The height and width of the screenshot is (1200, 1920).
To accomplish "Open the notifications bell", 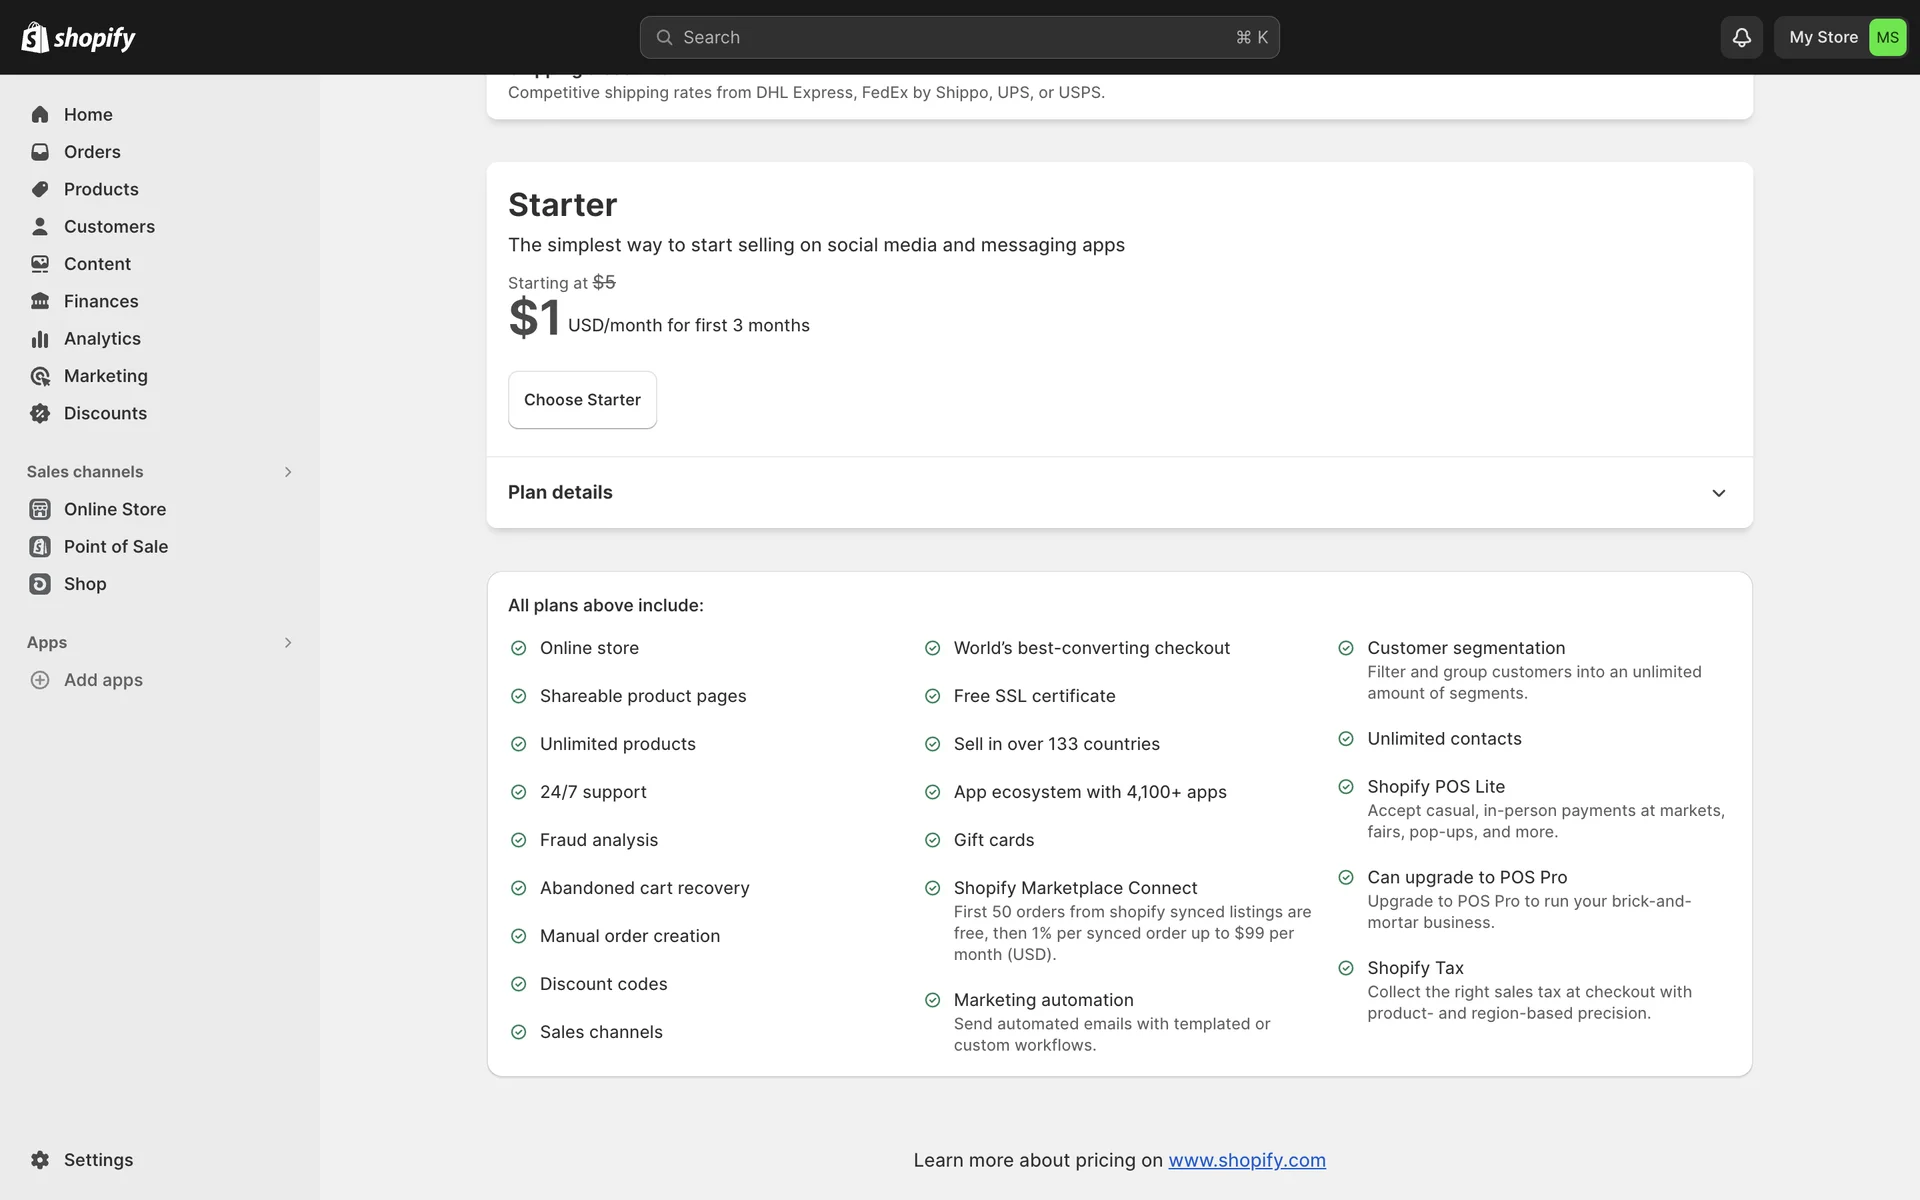I will [x=1741, y=37].
